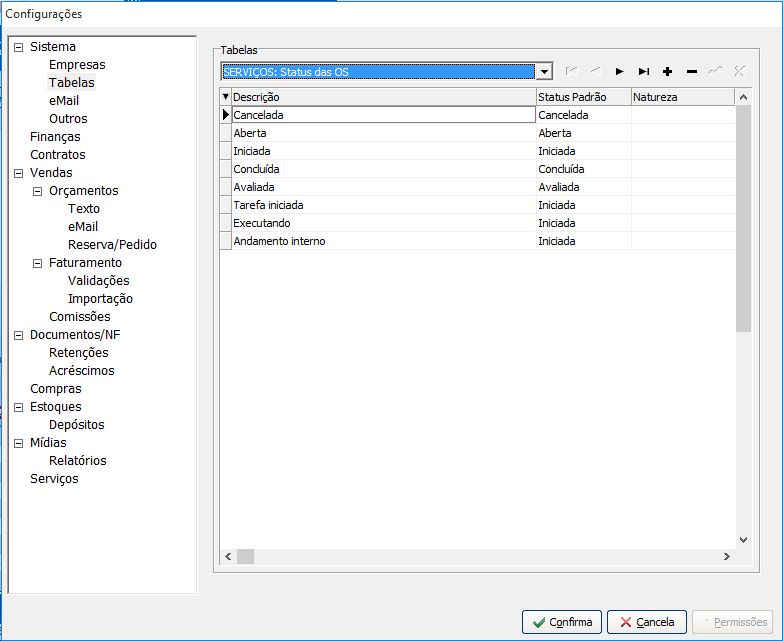Select Reserva/Pedido tree item
Viewport: 783px width, 641px height.
[112, 245]
